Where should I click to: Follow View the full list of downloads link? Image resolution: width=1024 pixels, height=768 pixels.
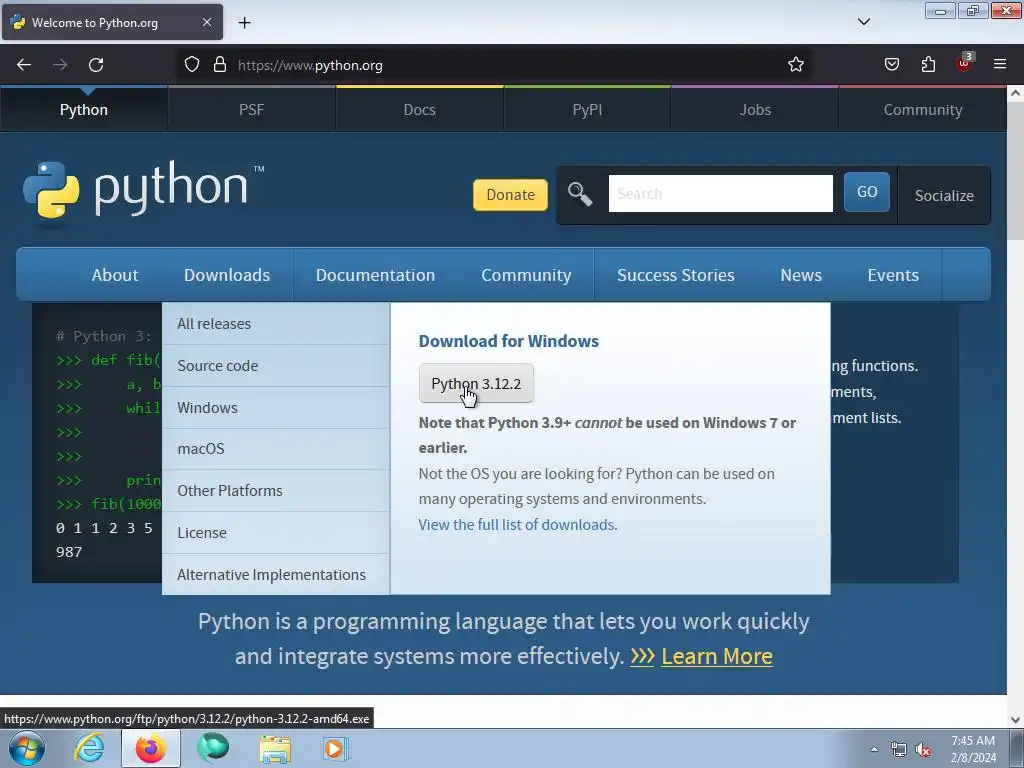(x=517, y=524)
